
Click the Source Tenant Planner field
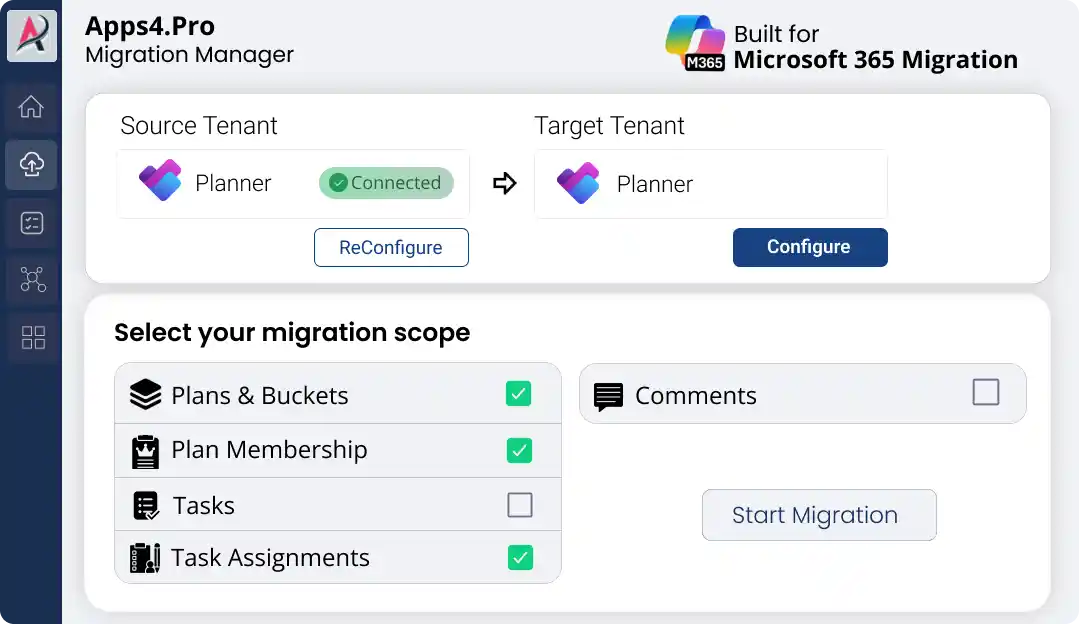click(293, 184)
